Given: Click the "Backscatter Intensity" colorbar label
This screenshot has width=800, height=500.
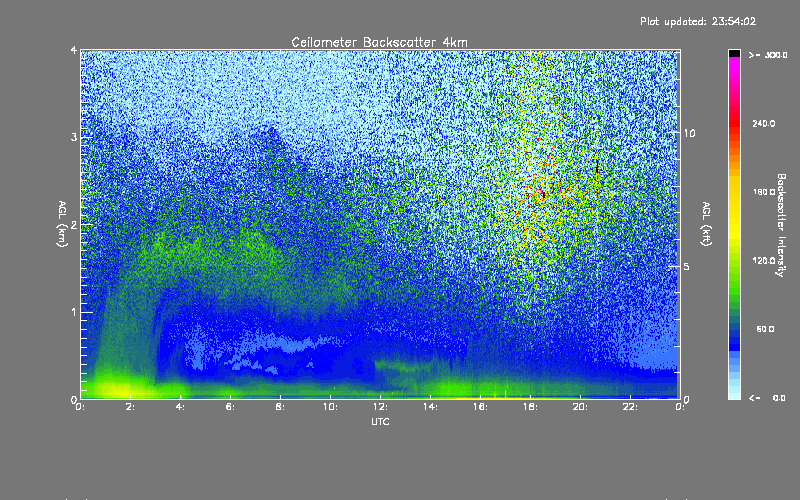Looking at the screenshot, I should click(x=781, y=225).
